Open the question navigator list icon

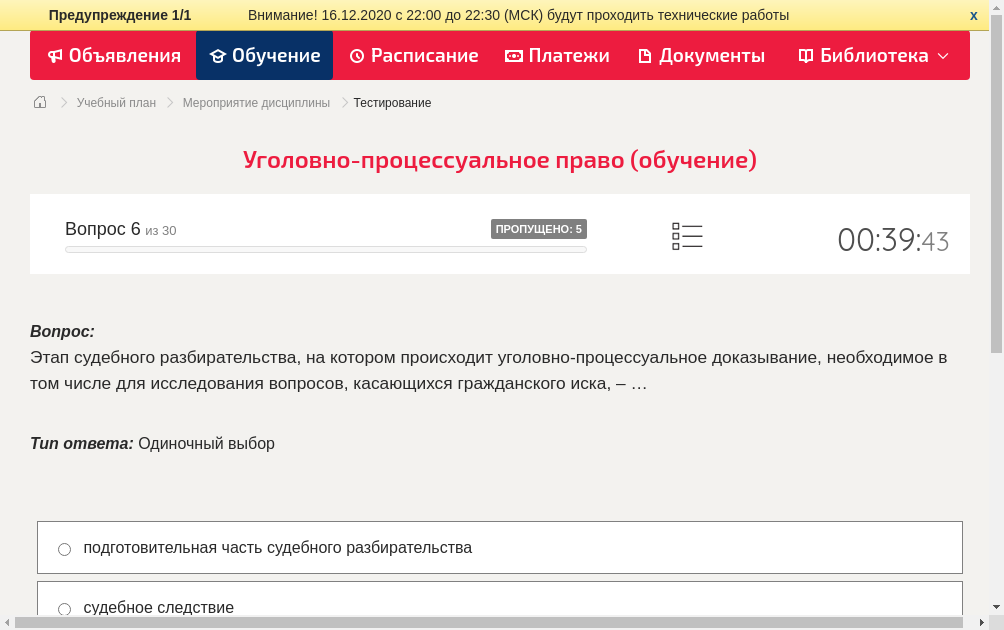click(687, 236)
